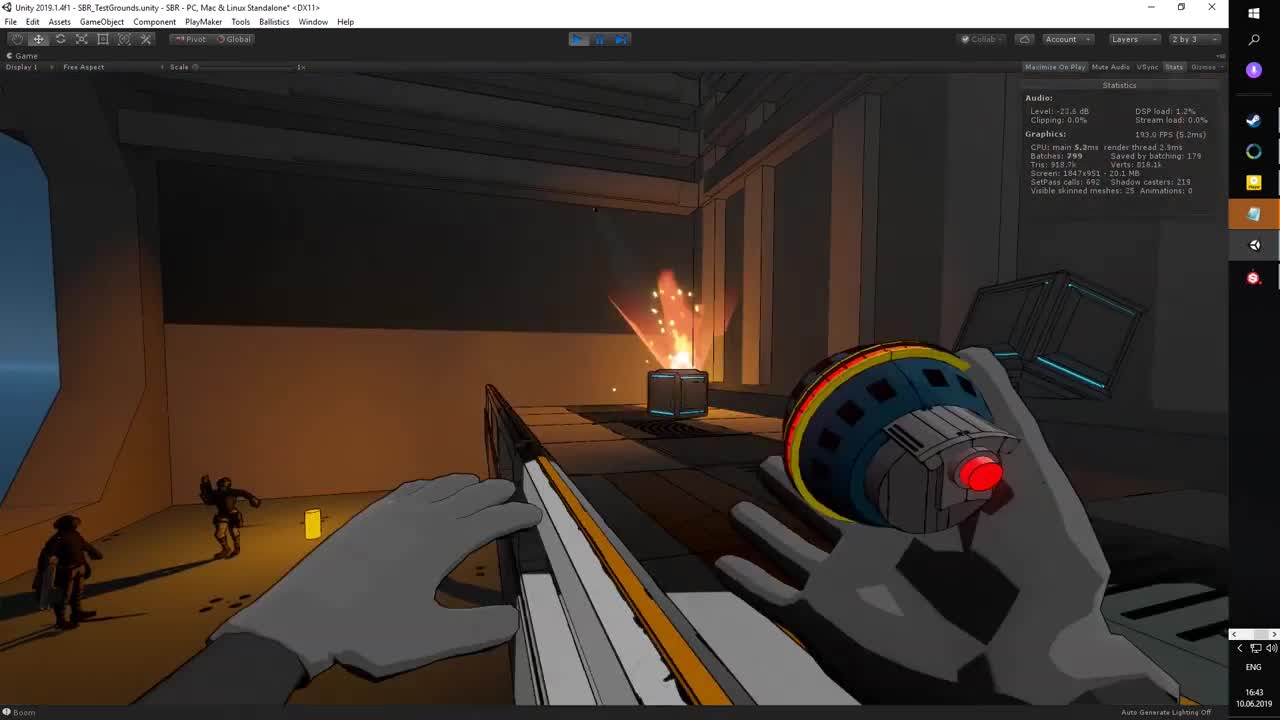Open the Free Aspect dropdown
The height and width of the screenshot is (720, 1280).
[112, 67]
